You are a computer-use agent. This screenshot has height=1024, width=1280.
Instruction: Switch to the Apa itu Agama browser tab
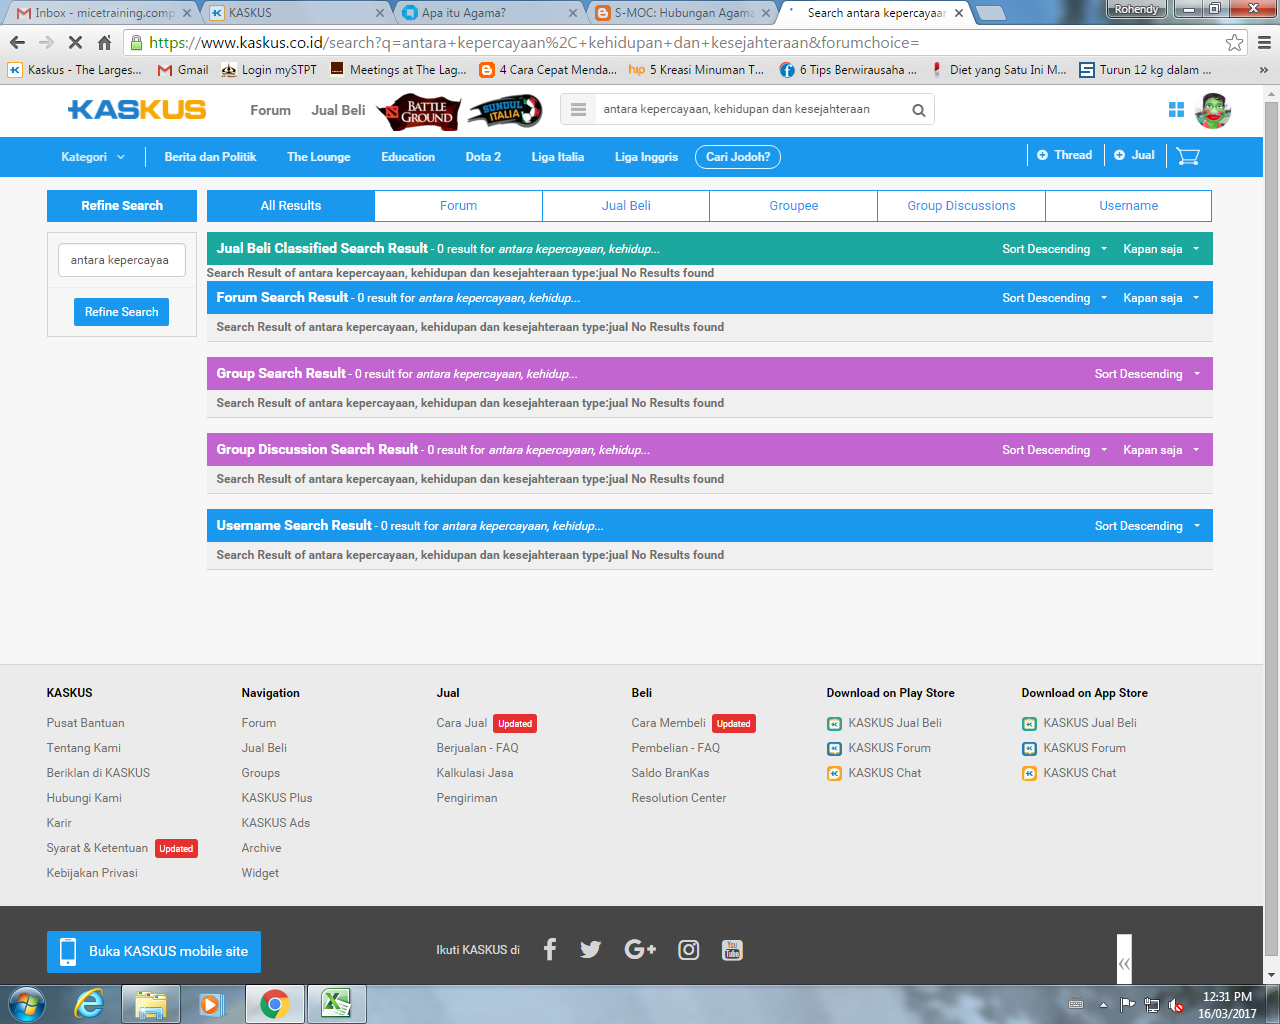point(488,13)
